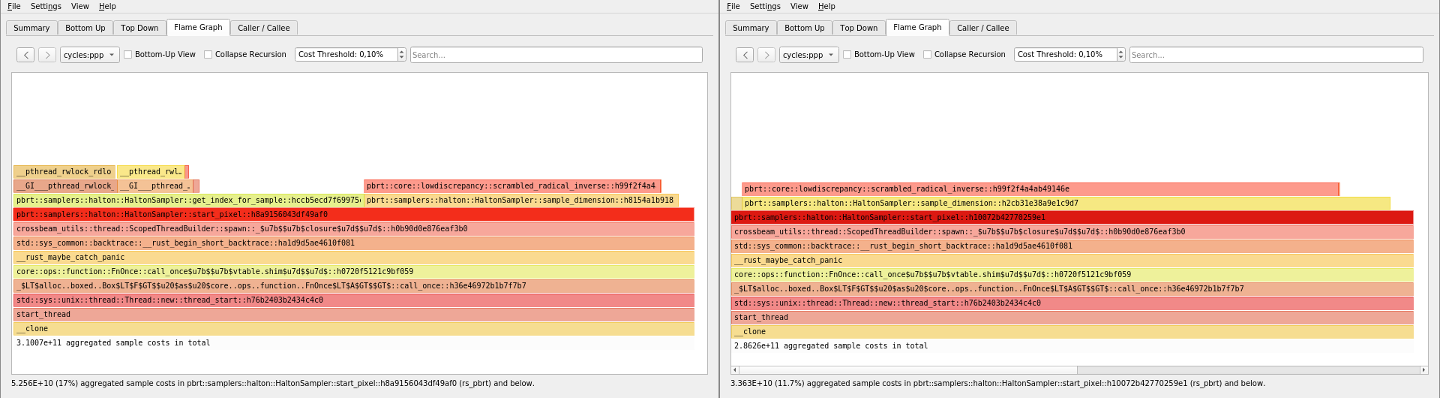This screenshot has height=398, width=1440.
Task: Open File menu in left window
Action: (14, 6)
